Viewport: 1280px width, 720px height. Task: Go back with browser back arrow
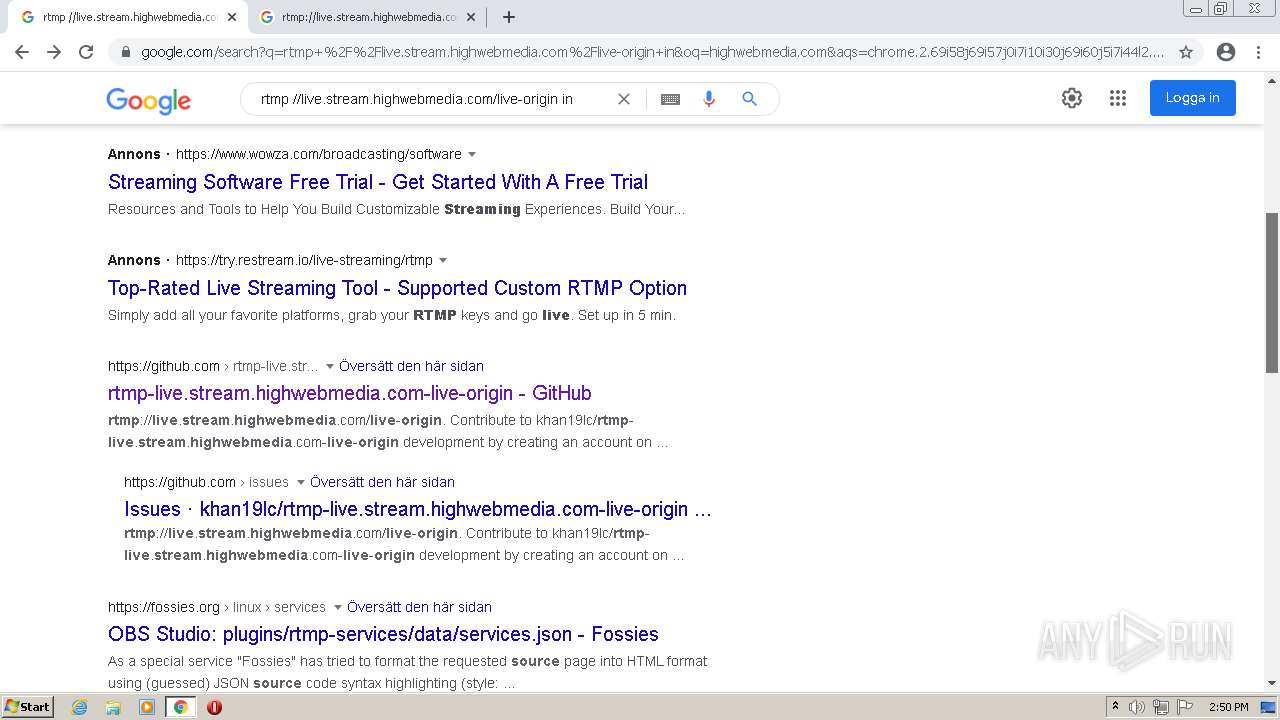click(x=22, y=52)
